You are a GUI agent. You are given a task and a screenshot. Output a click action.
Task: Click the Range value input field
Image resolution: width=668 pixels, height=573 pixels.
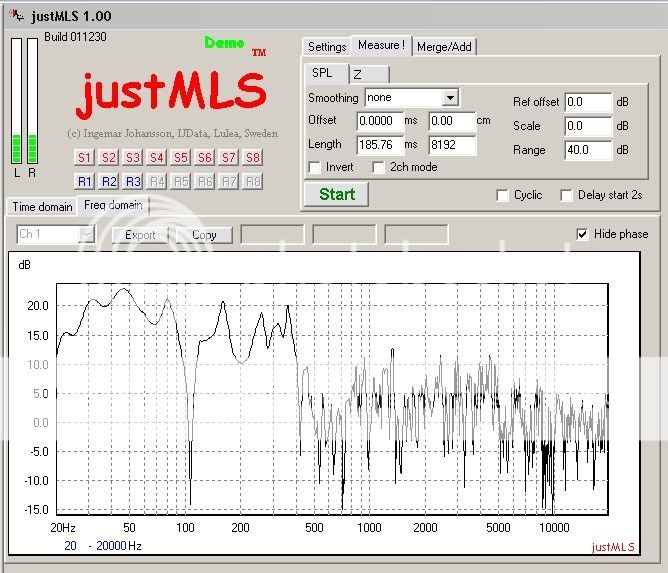coord(587,150)
